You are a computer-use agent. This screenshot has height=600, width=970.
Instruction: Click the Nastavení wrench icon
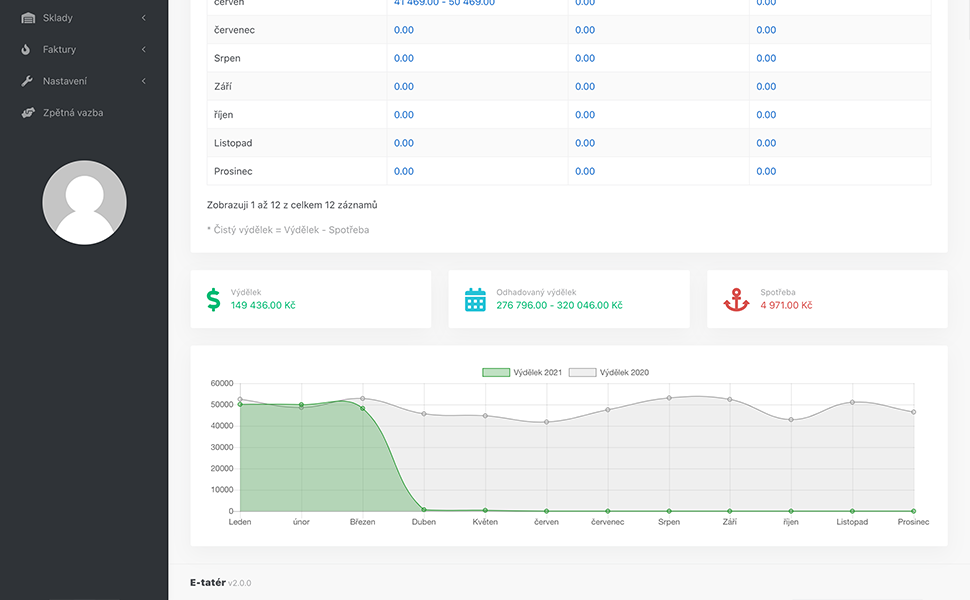tap(27, 81)
